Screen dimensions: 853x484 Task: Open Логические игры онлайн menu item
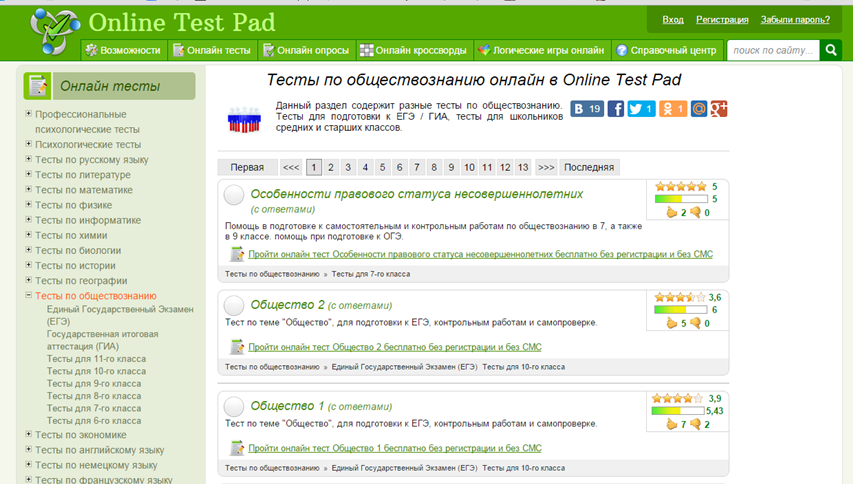[x=542, y=50]
